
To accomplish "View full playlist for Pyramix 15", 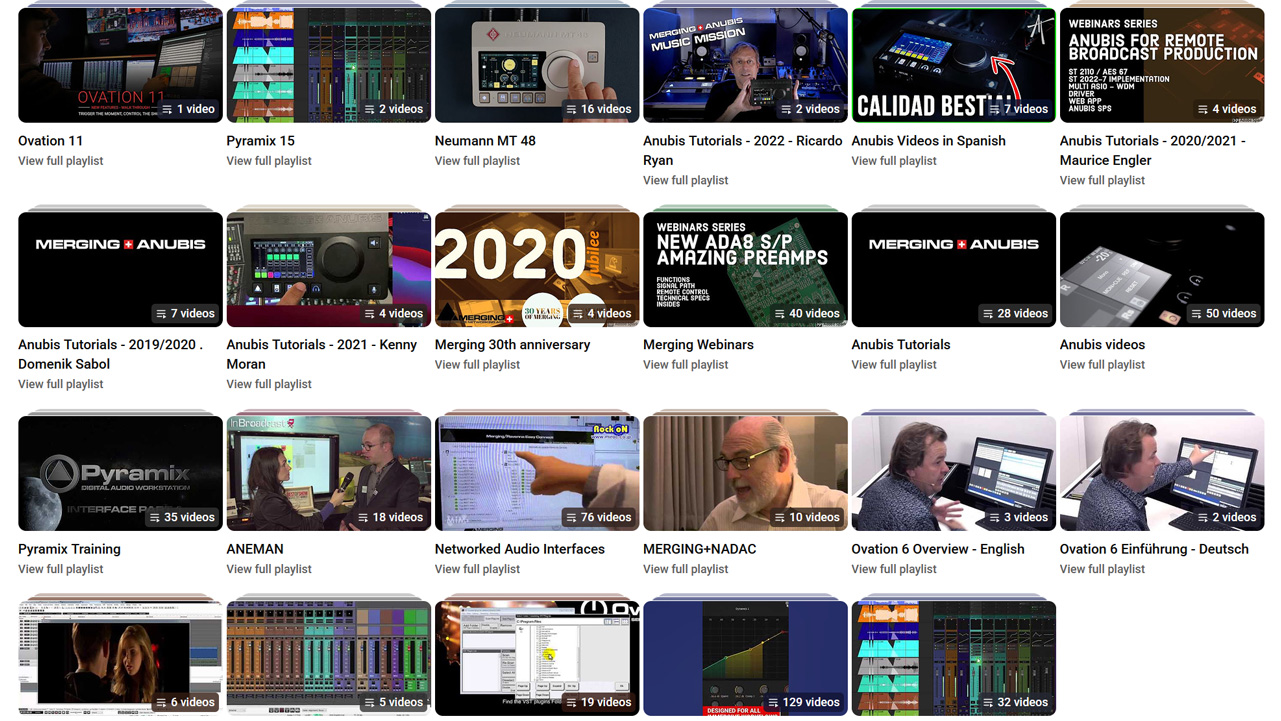I will tap(269, 161).
